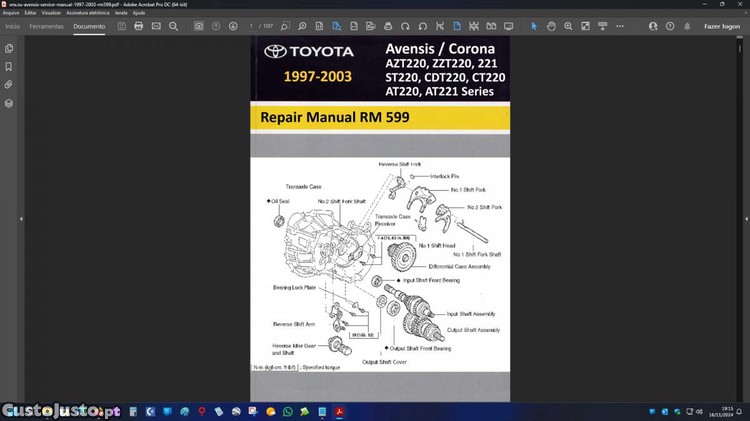Open the attachments paperclip panel
The image size is (750, 421).
[x=9, y=85]
